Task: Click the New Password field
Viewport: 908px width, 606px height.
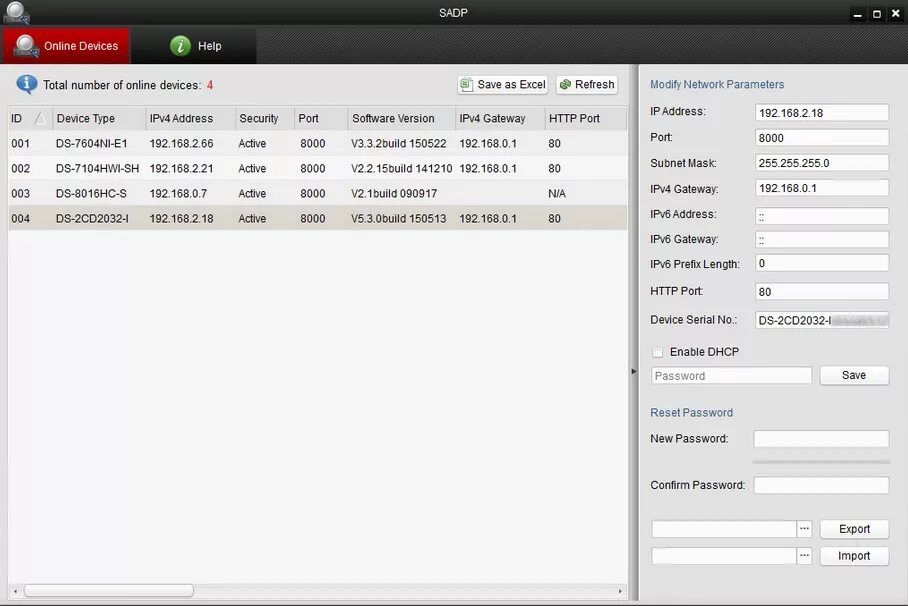Action: pyautogui.click(x=821, y=439)
